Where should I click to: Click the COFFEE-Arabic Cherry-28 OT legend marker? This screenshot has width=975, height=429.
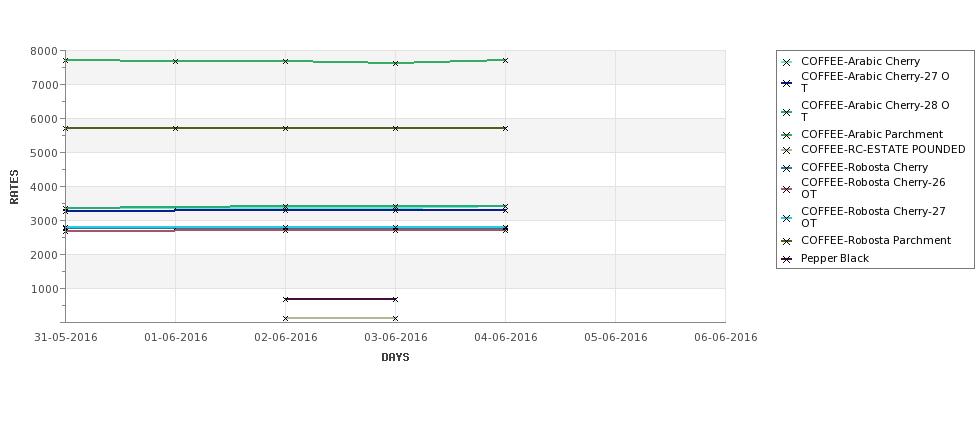point(787,113)
